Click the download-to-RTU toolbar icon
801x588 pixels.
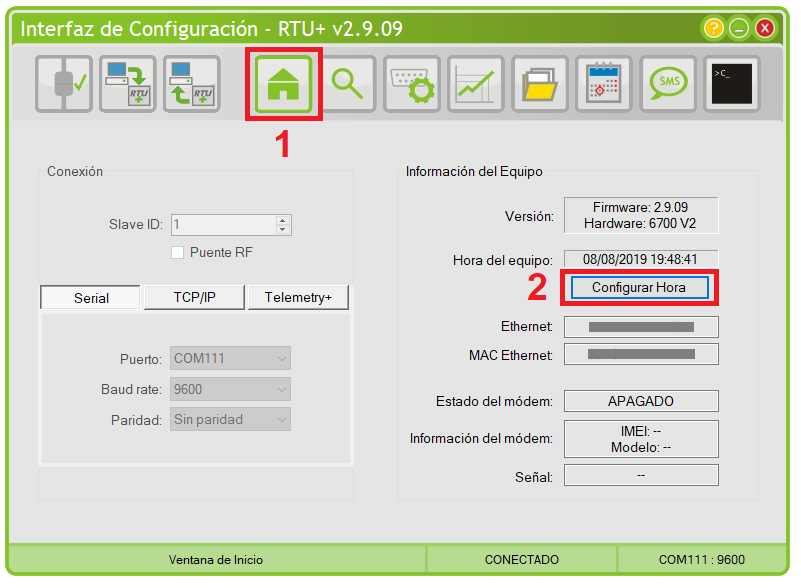tap(128, 84)
